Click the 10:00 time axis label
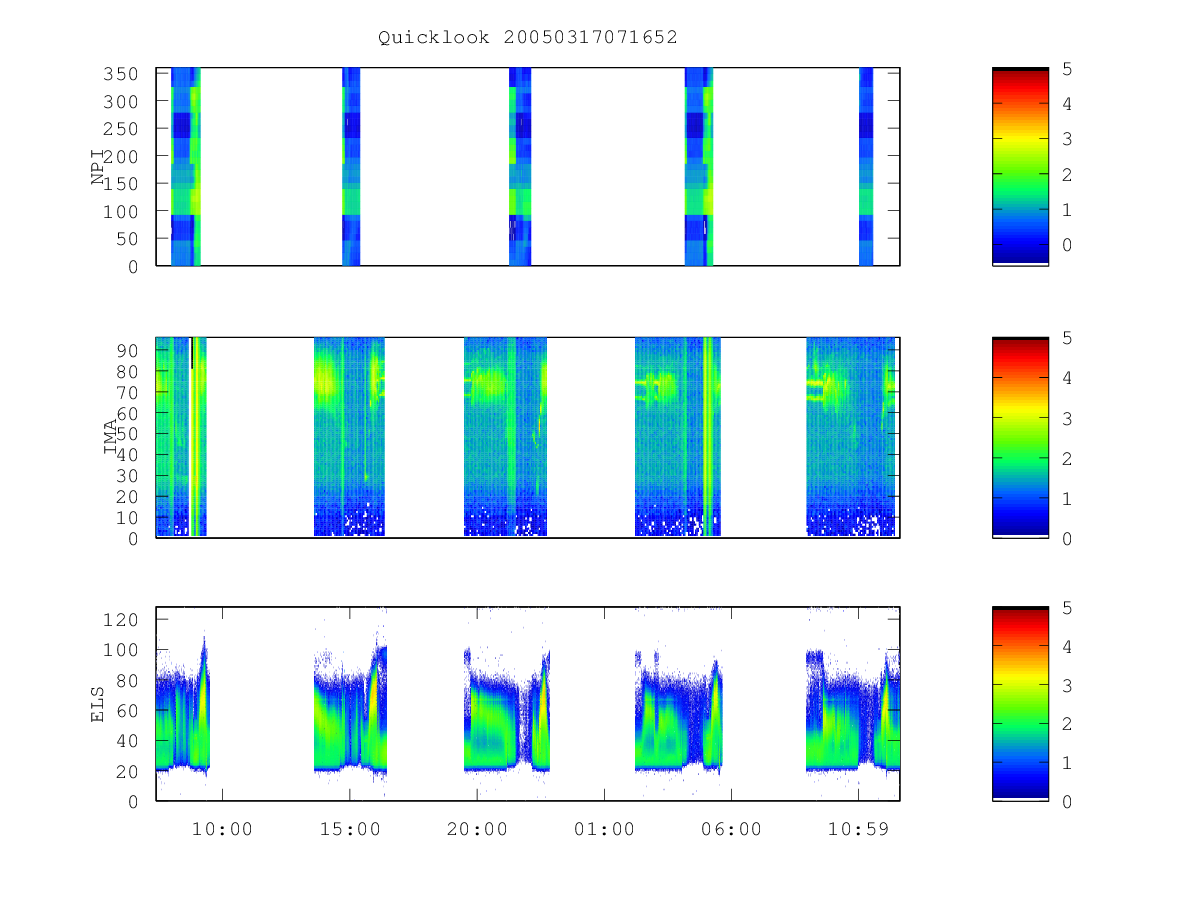Image resolution: width=1200 pixels, height=900 pixels. pos(222,829)
